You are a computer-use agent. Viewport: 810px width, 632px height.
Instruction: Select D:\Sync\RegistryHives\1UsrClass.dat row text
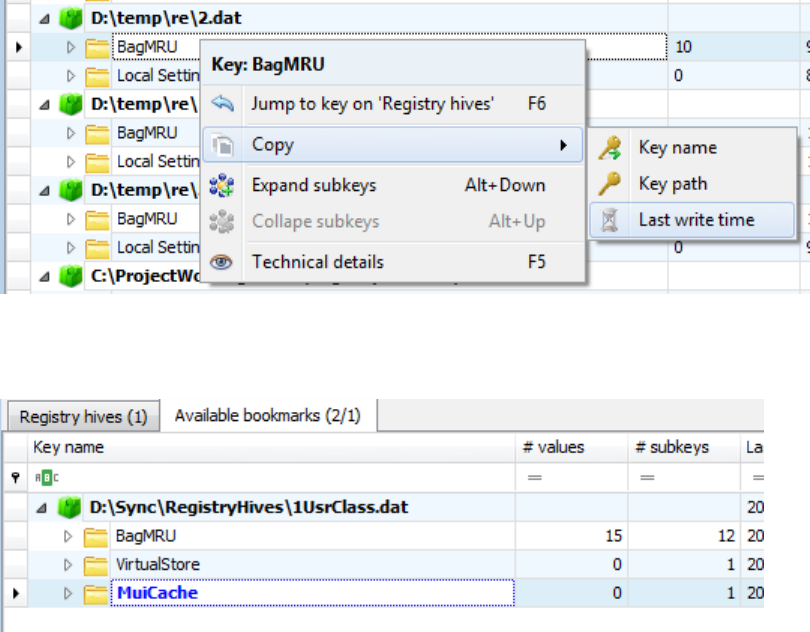click(249, 507)
